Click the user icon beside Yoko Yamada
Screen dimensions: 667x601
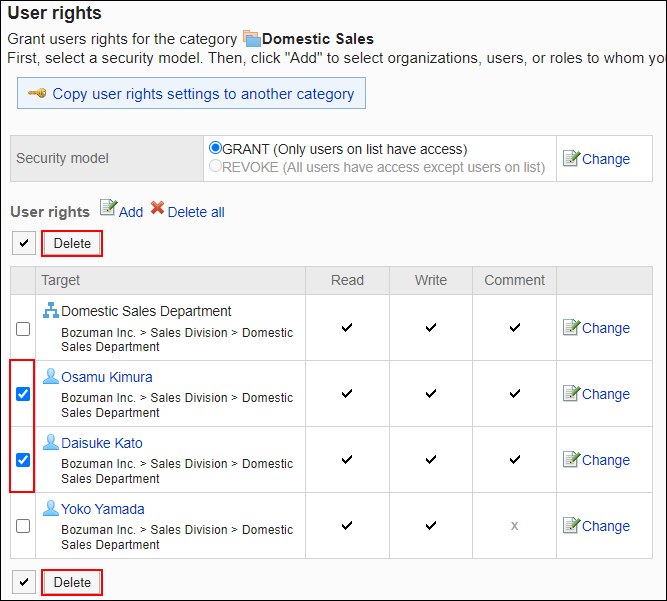51,508
